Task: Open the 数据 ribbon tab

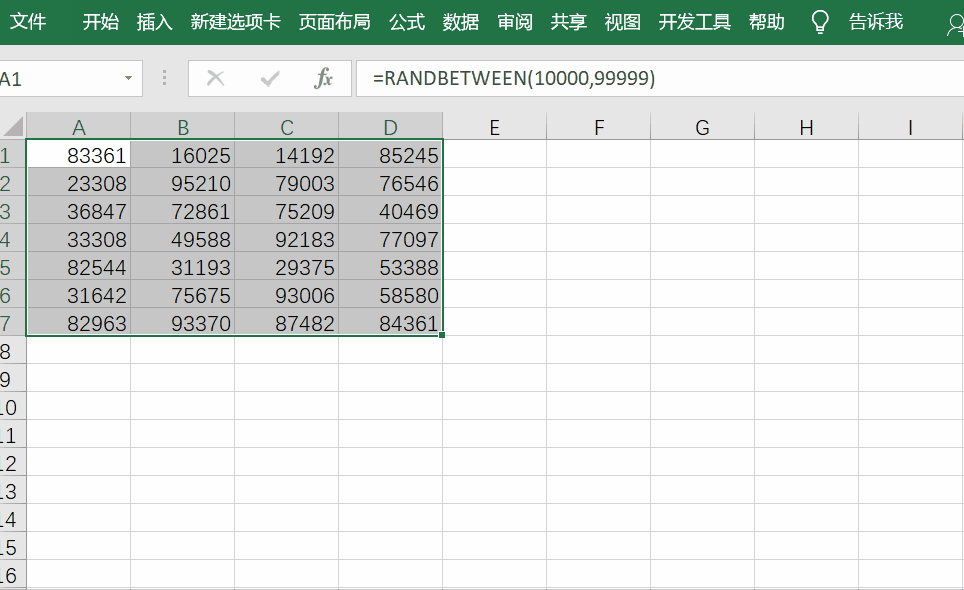Action: coord(460,22)
